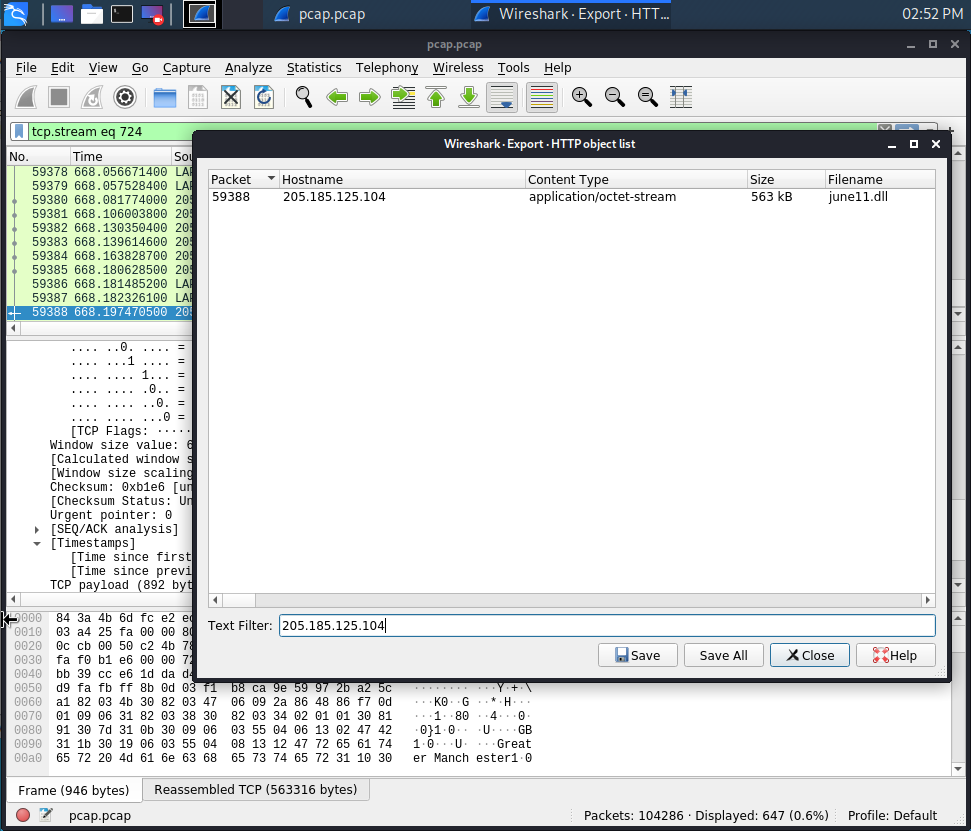Save selected HTTP object june11.dll

coord(637,655)
